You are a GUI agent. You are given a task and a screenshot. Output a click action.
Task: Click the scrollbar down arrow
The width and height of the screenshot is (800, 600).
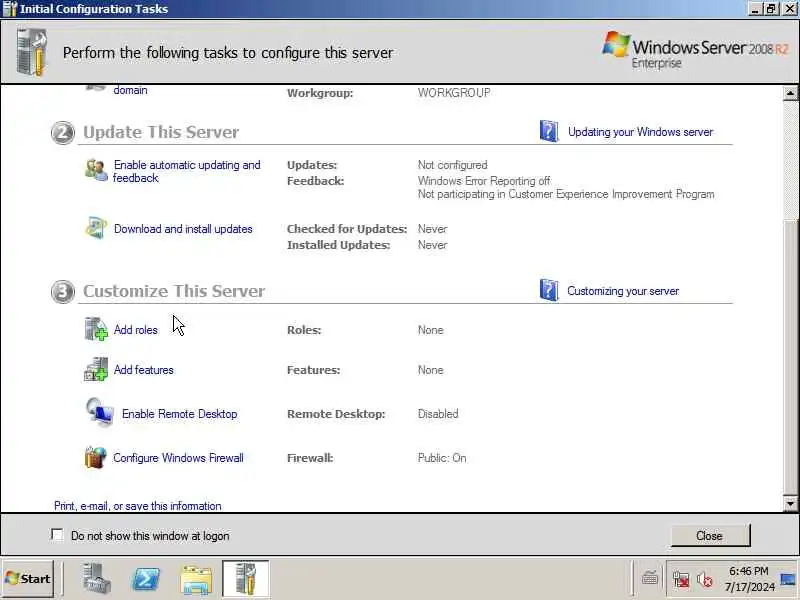coord(790,504)
